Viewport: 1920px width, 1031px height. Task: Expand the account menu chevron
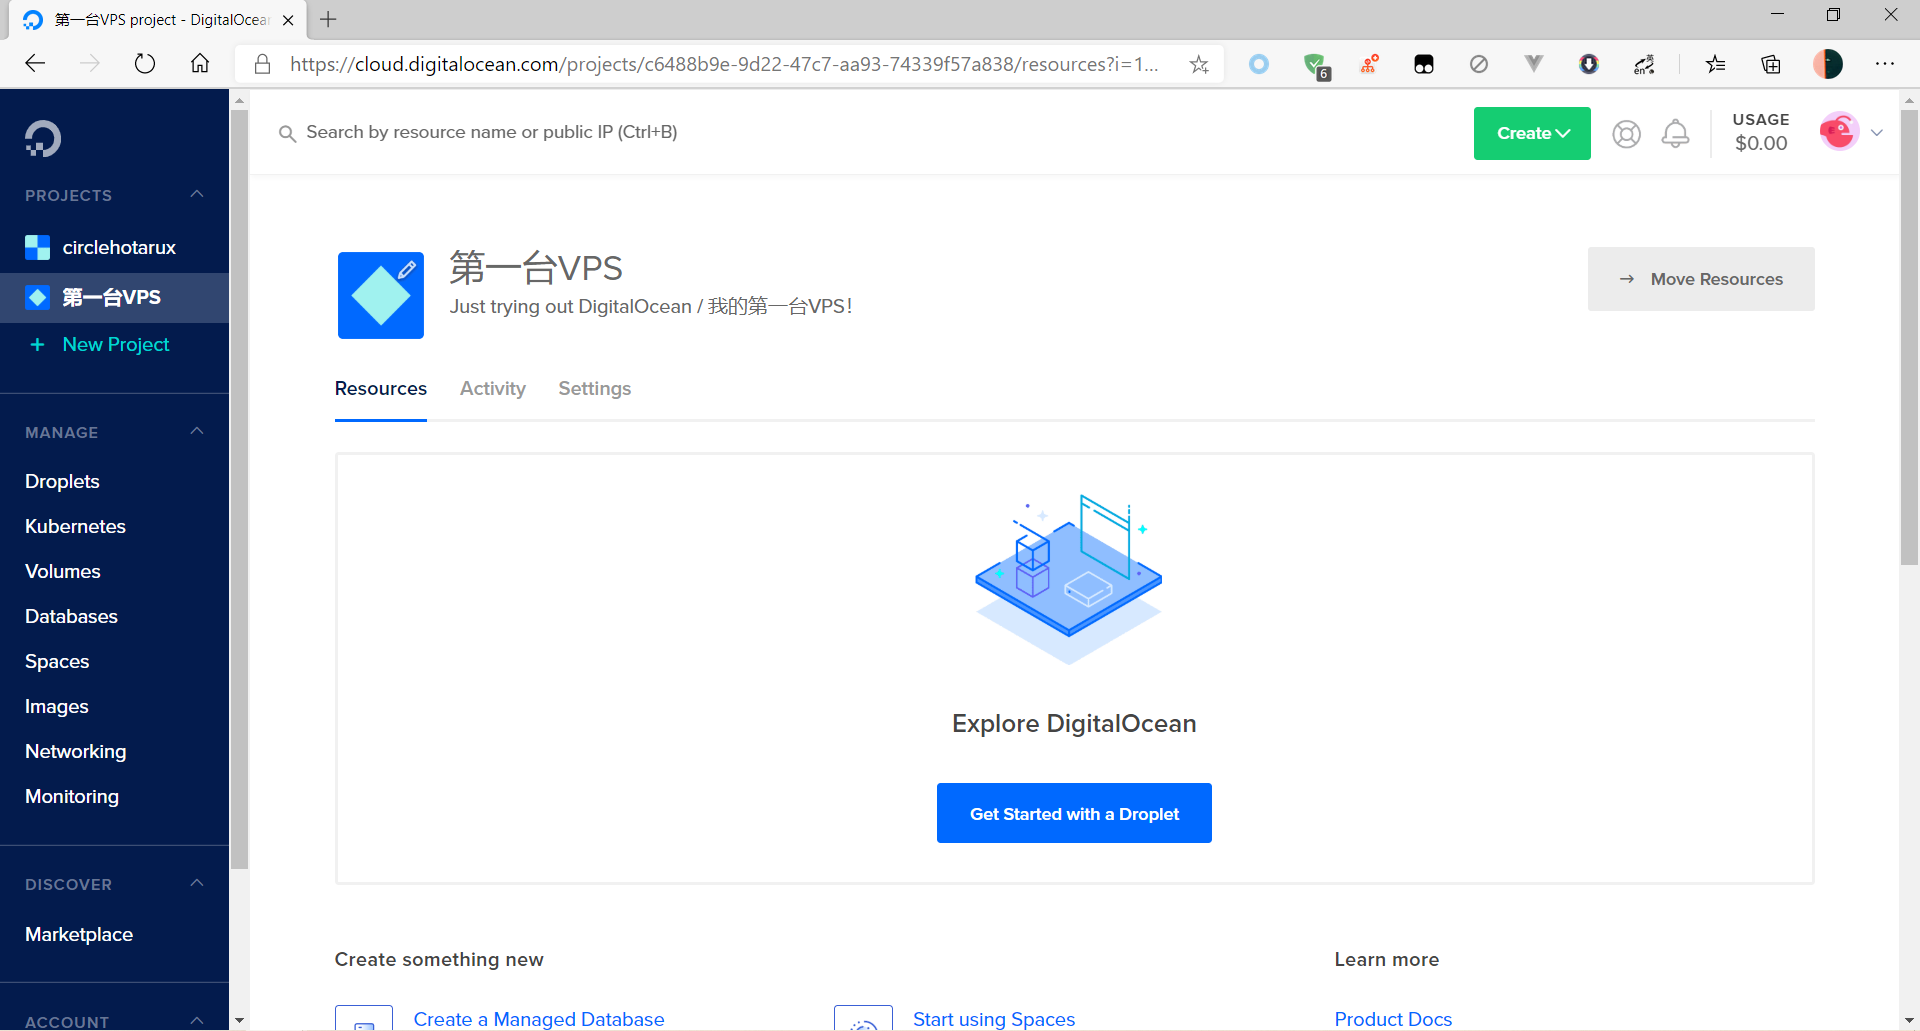click(x=1877, y=132)
